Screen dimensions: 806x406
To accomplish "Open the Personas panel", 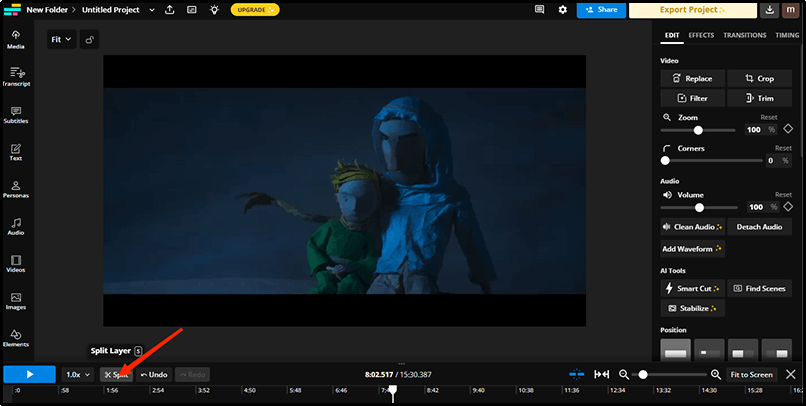I will tap(15, 188).
